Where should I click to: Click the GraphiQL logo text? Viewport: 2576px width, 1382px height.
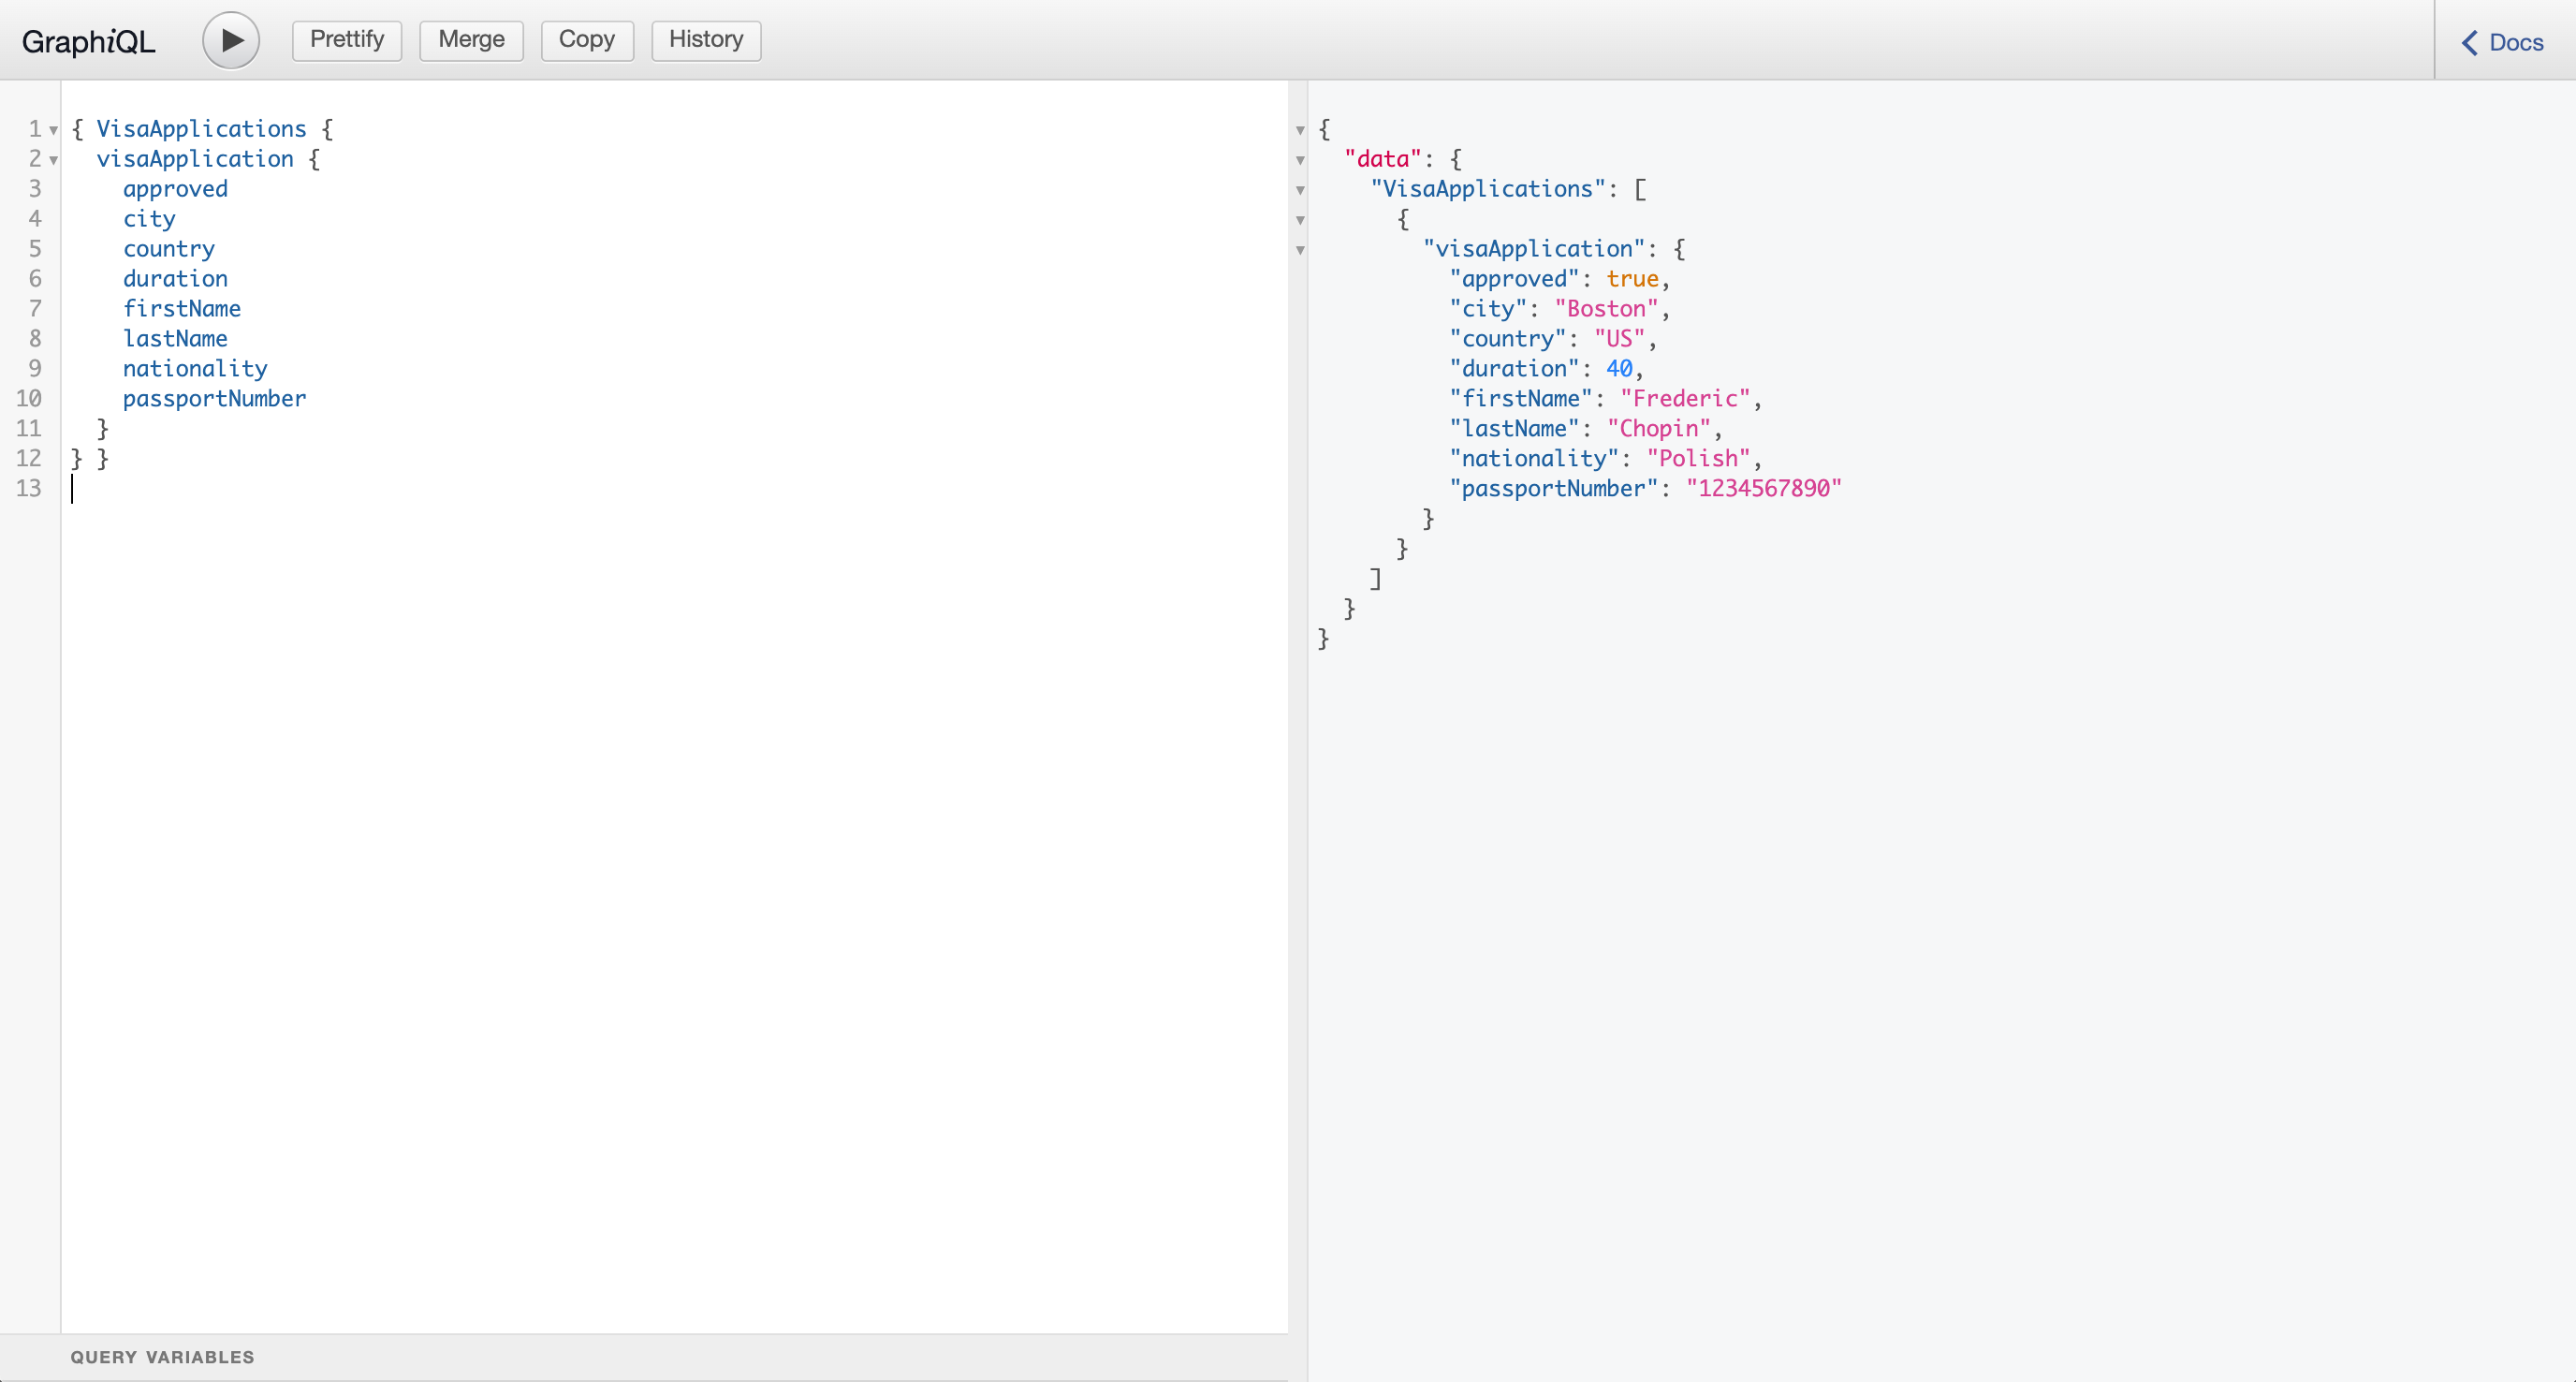pos(94,37)
